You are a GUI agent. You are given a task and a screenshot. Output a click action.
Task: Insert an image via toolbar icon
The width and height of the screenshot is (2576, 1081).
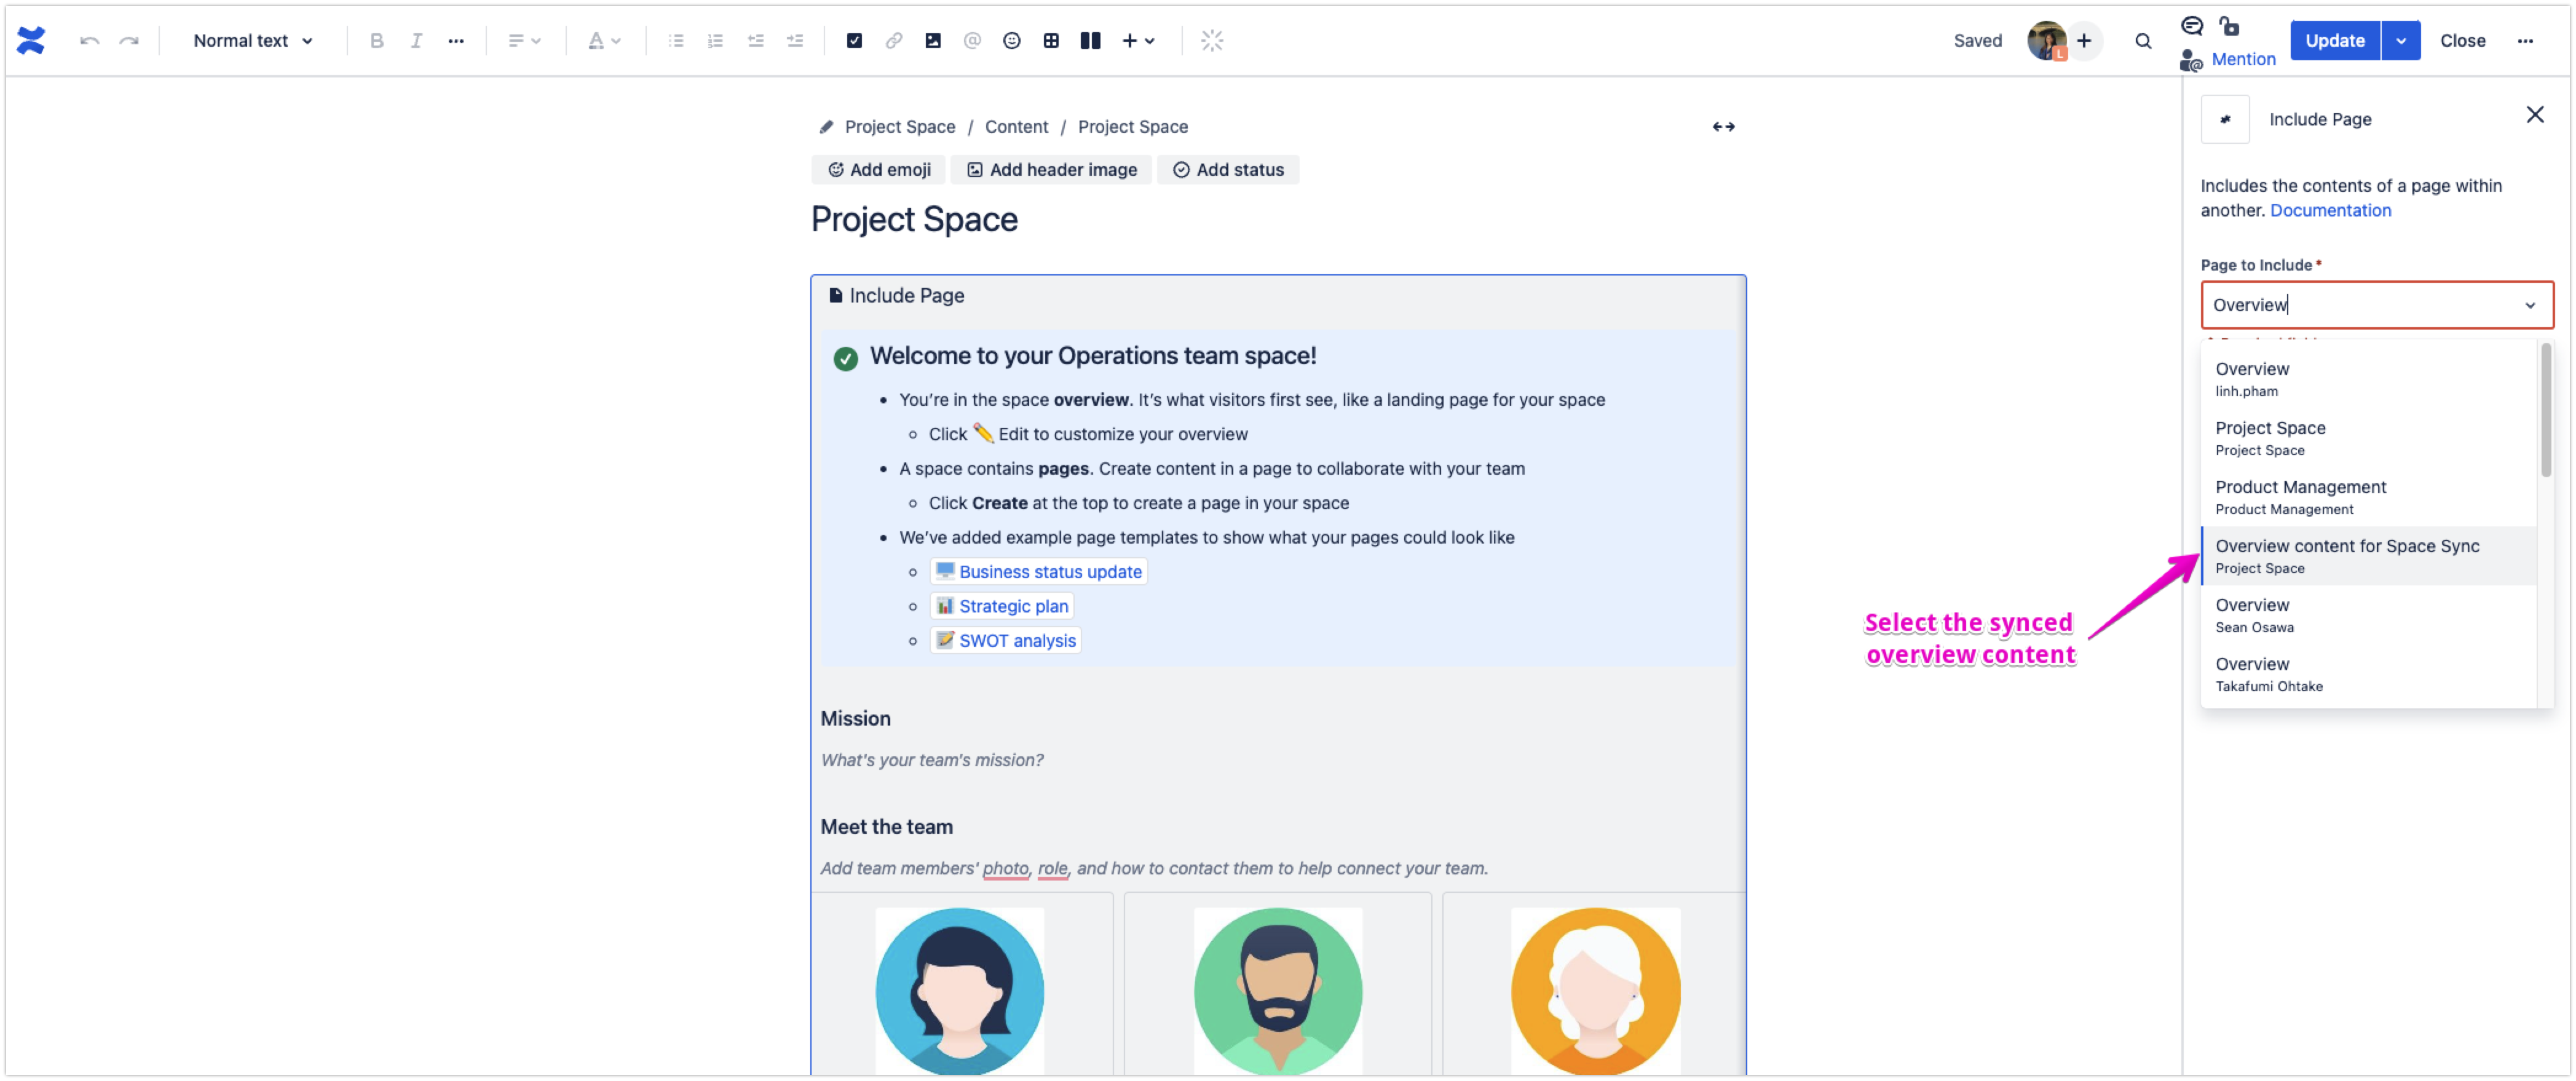click(932, 41)
